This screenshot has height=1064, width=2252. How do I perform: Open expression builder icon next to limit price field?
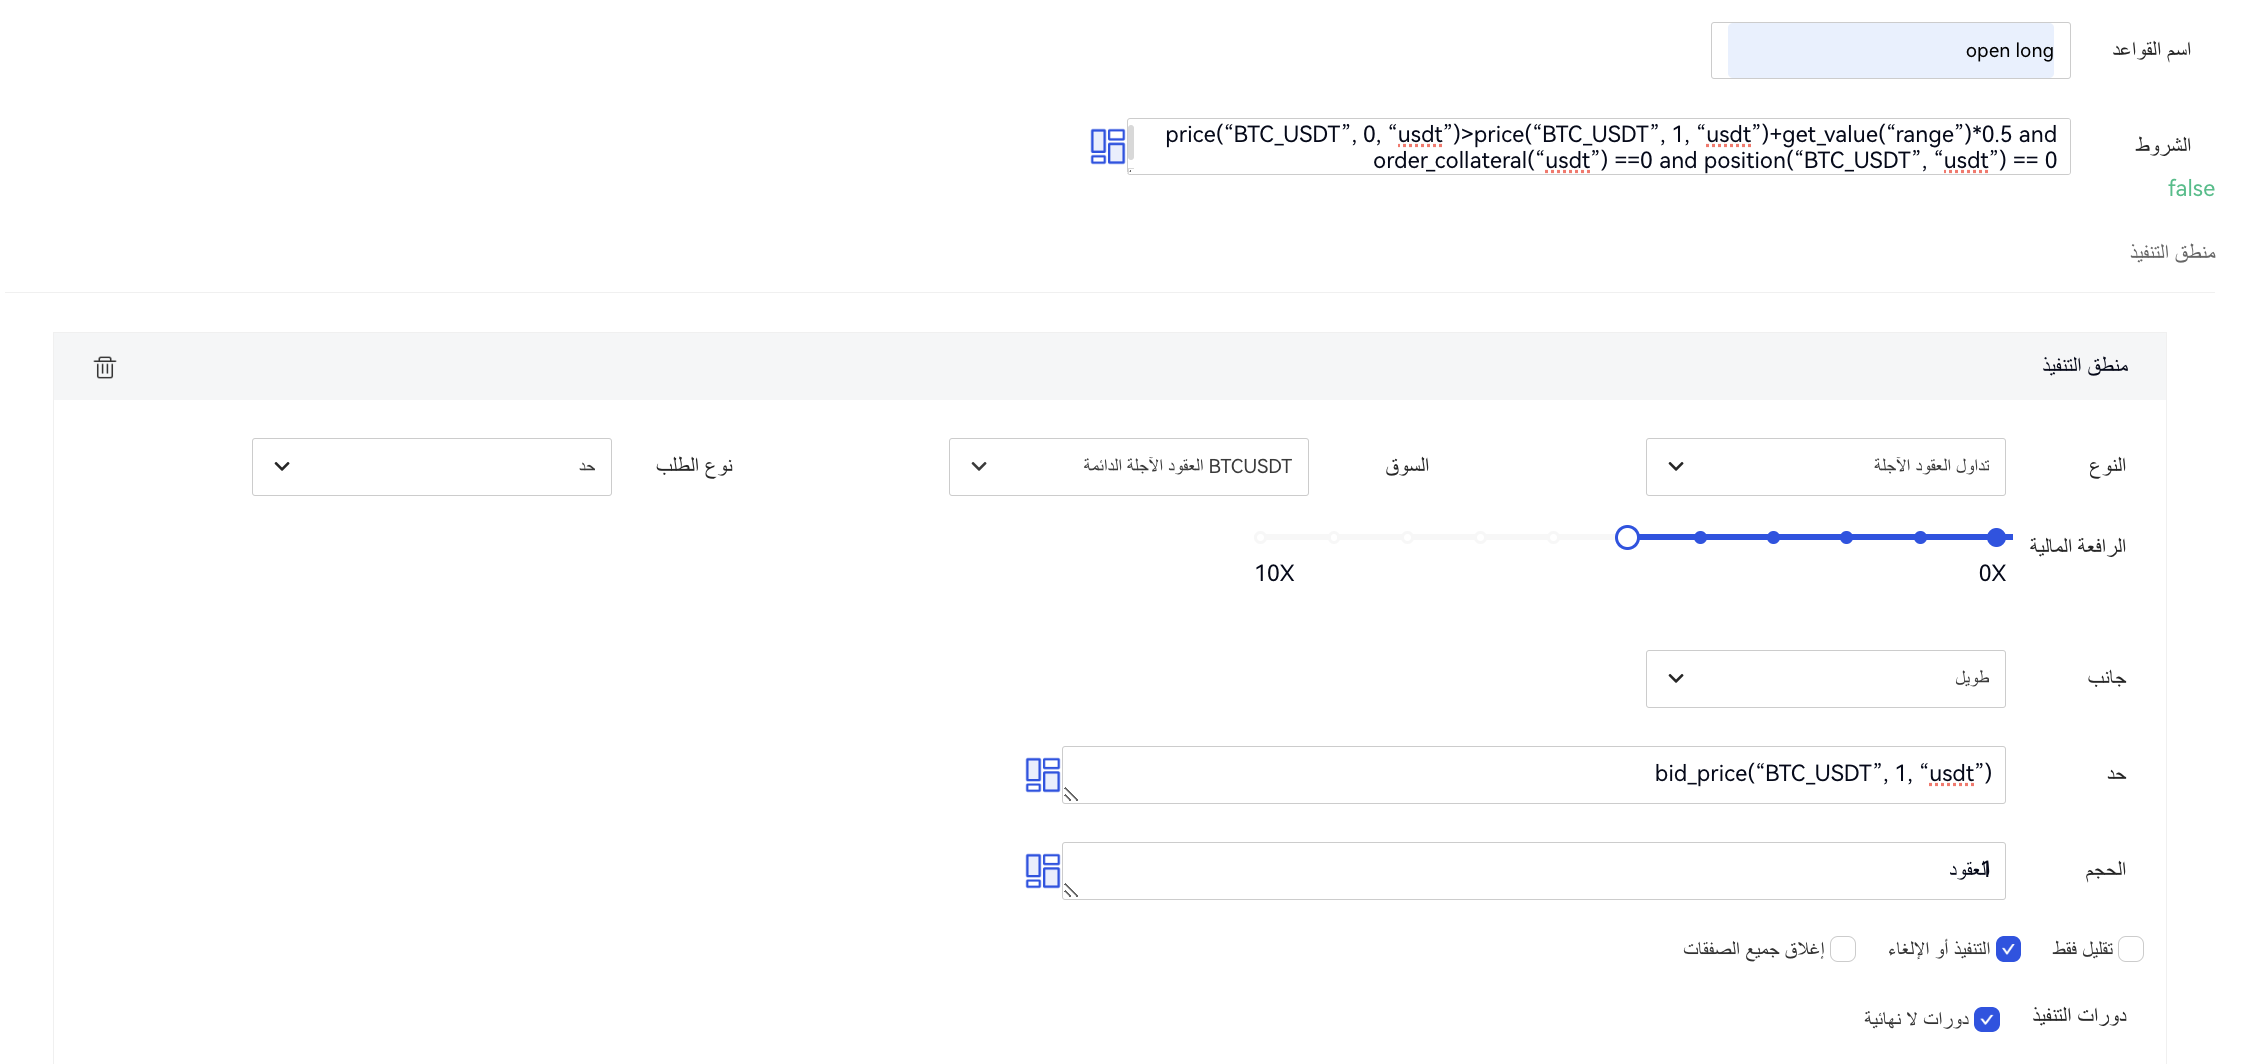coord(1042,775)
